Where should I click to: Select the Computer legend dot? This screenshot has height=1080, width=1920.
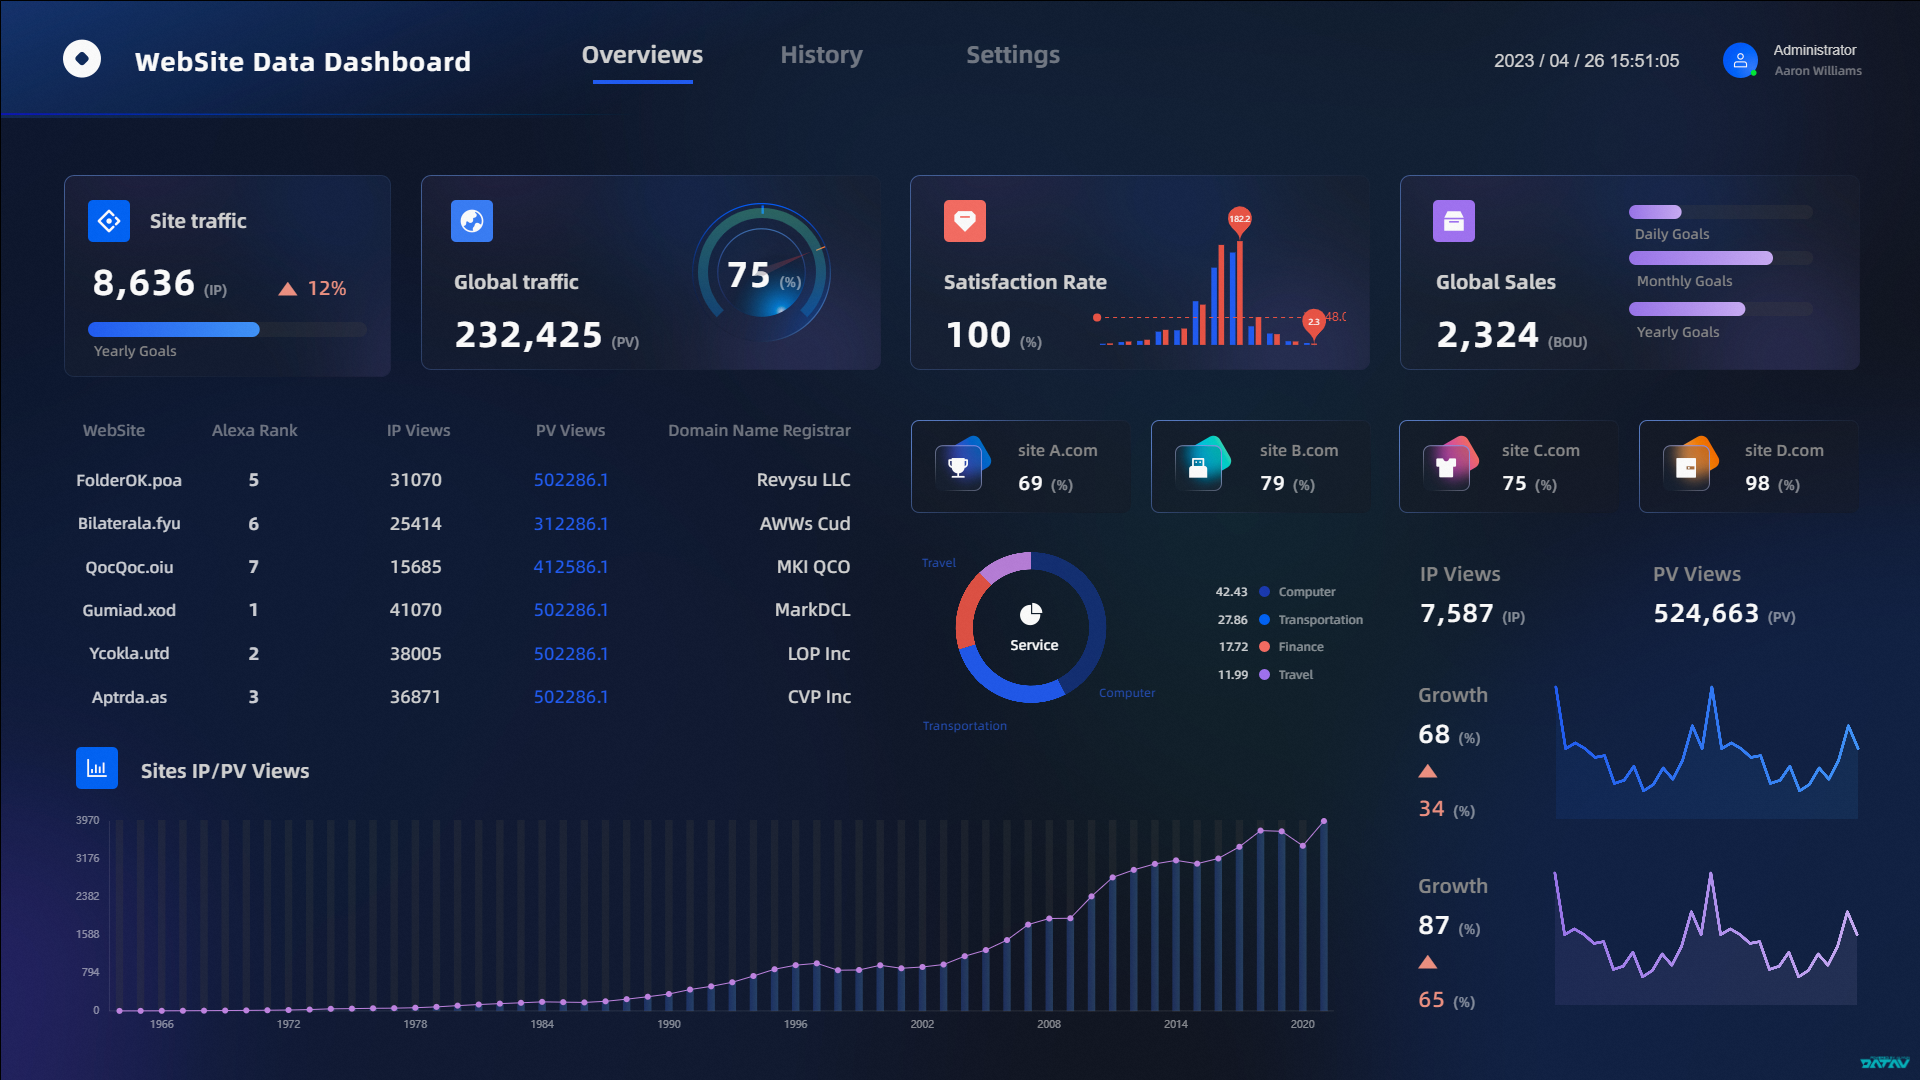coord(1265,592)
